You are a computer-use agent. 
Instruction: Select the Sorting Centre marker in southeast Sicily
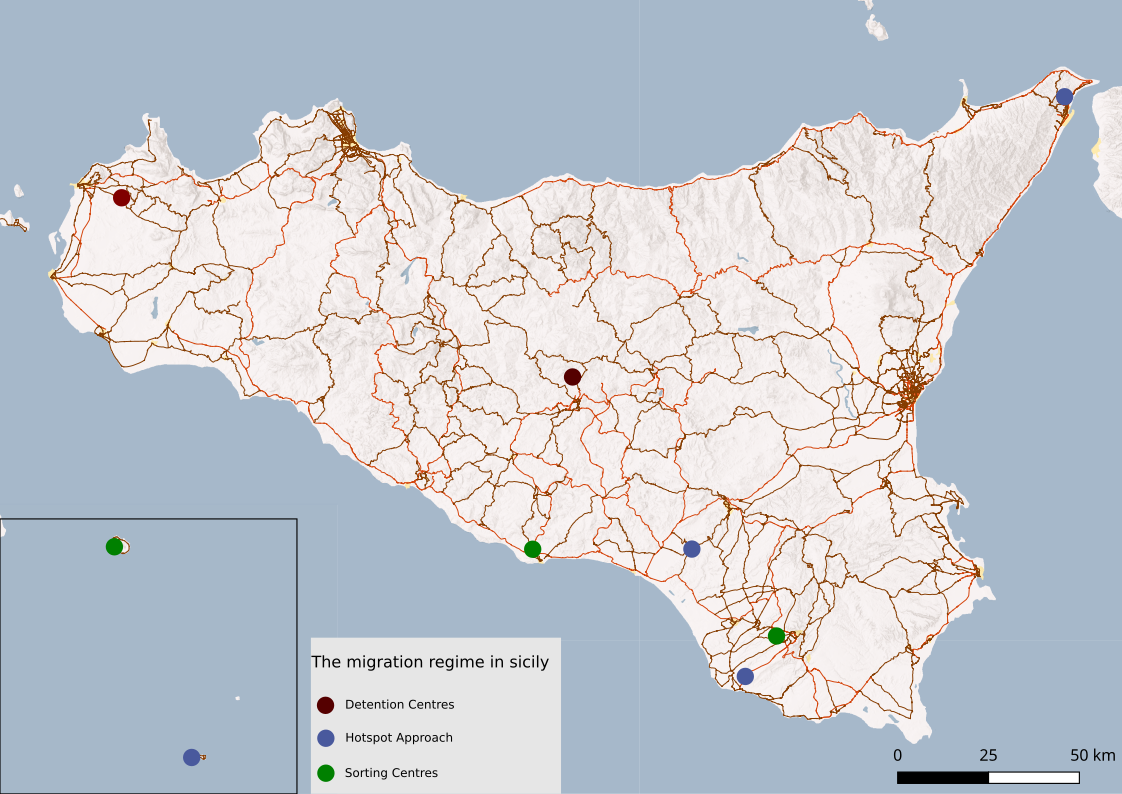click(777, 635)
